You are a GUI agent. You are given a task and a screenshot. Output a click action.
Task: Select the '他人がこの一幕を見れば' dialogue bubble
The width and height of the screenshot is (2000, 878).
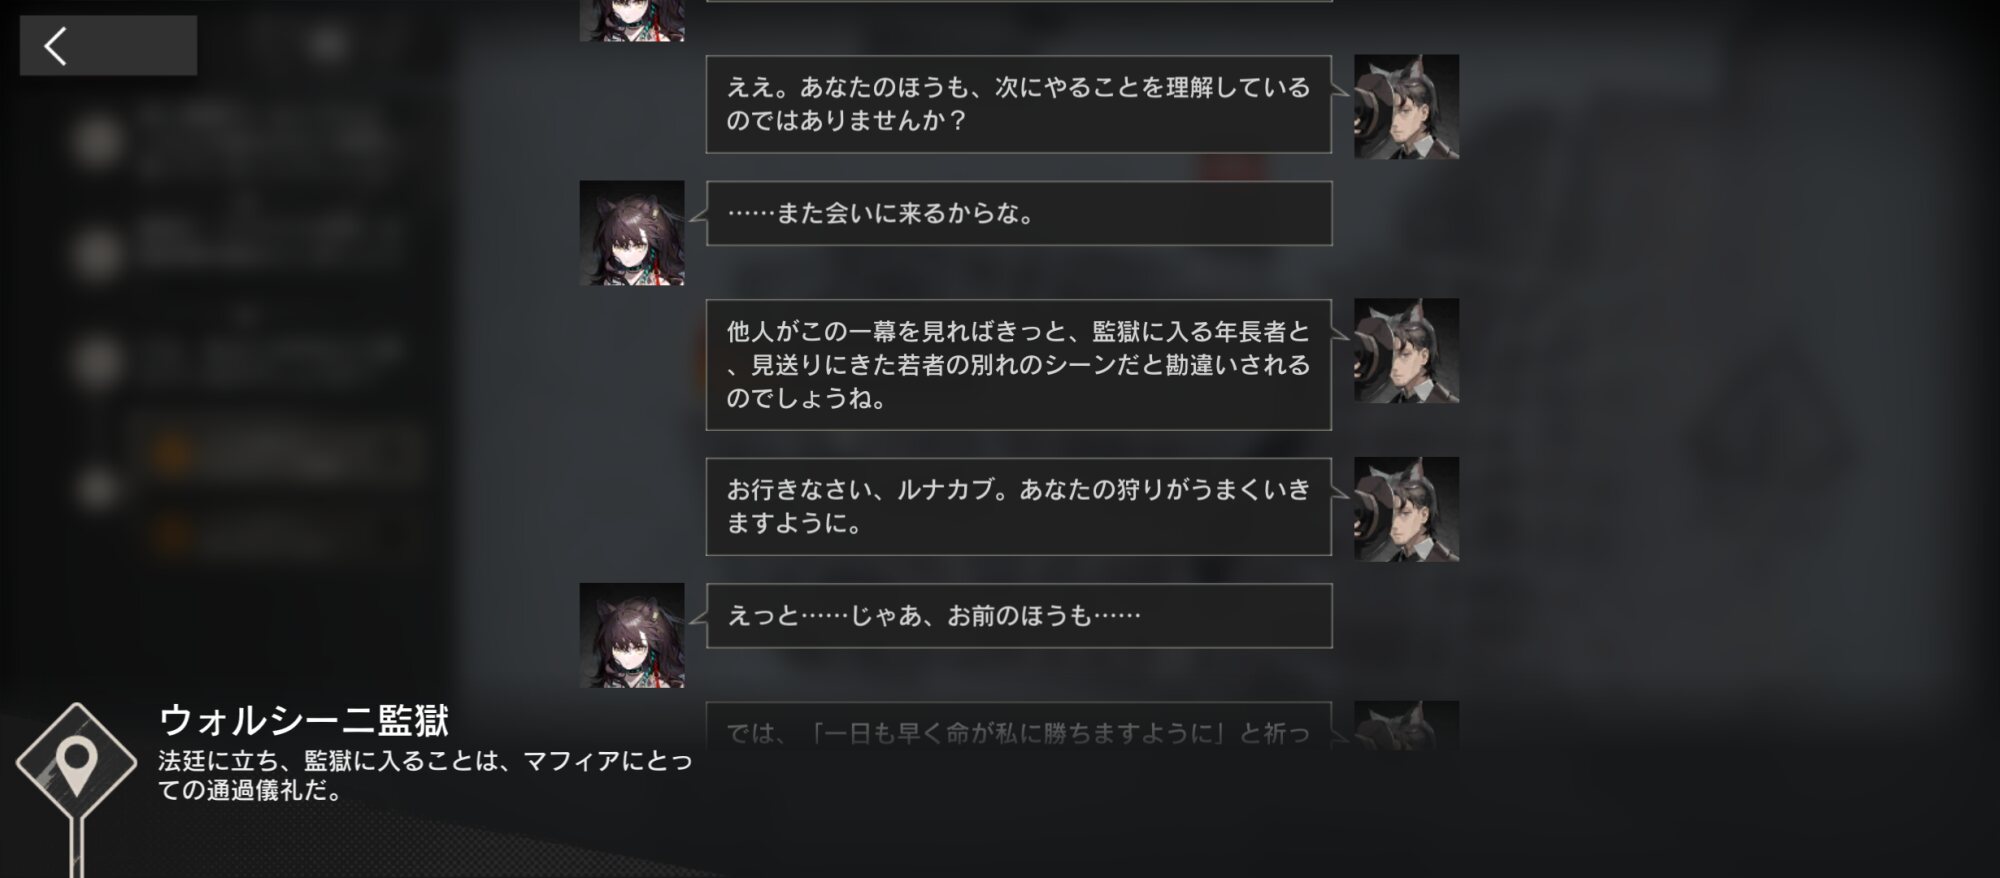pyautogui.click(x=1018, y=365)
